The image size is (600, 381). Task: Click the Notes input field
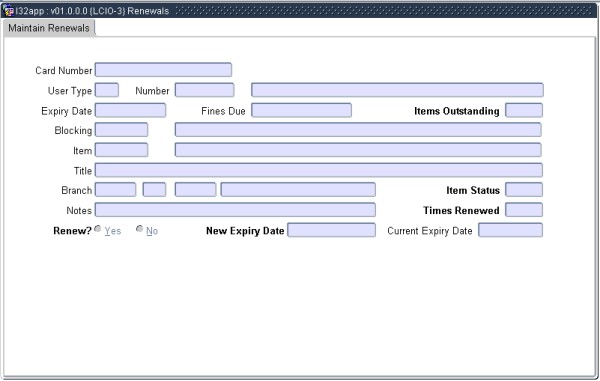coord(235,210)
